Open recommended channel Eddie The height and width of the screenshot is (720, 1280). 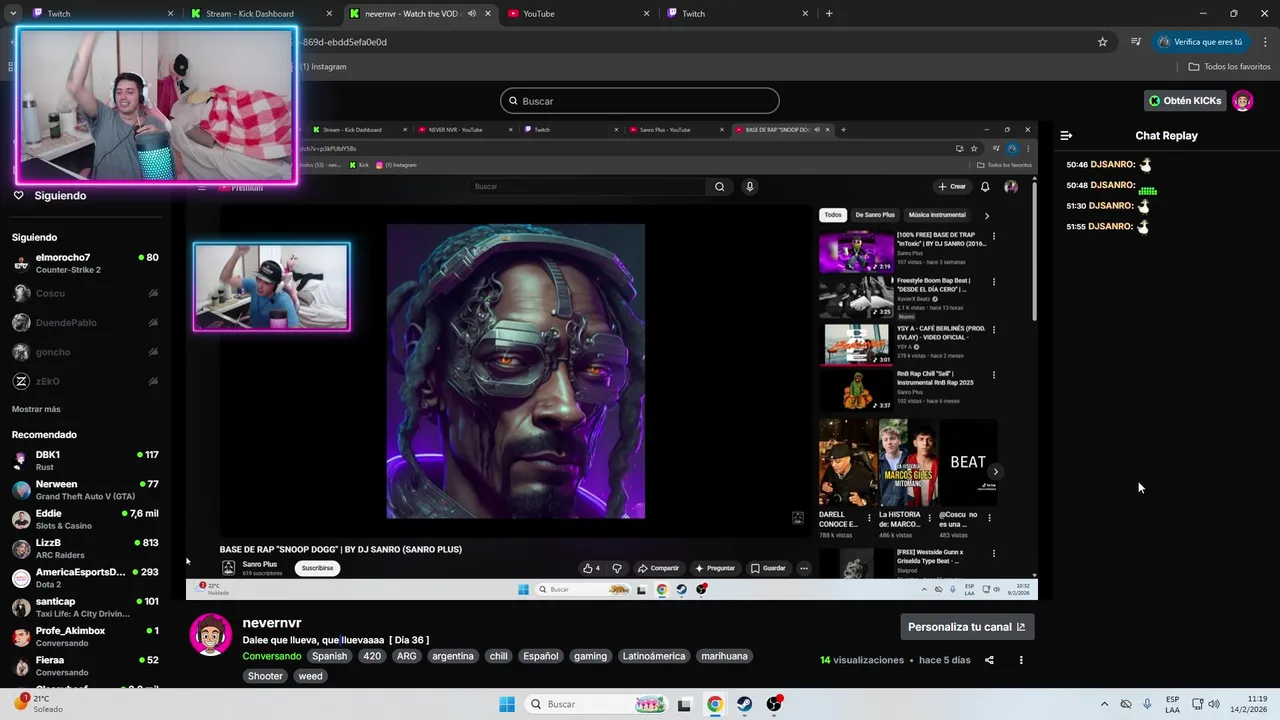[85, 519]
